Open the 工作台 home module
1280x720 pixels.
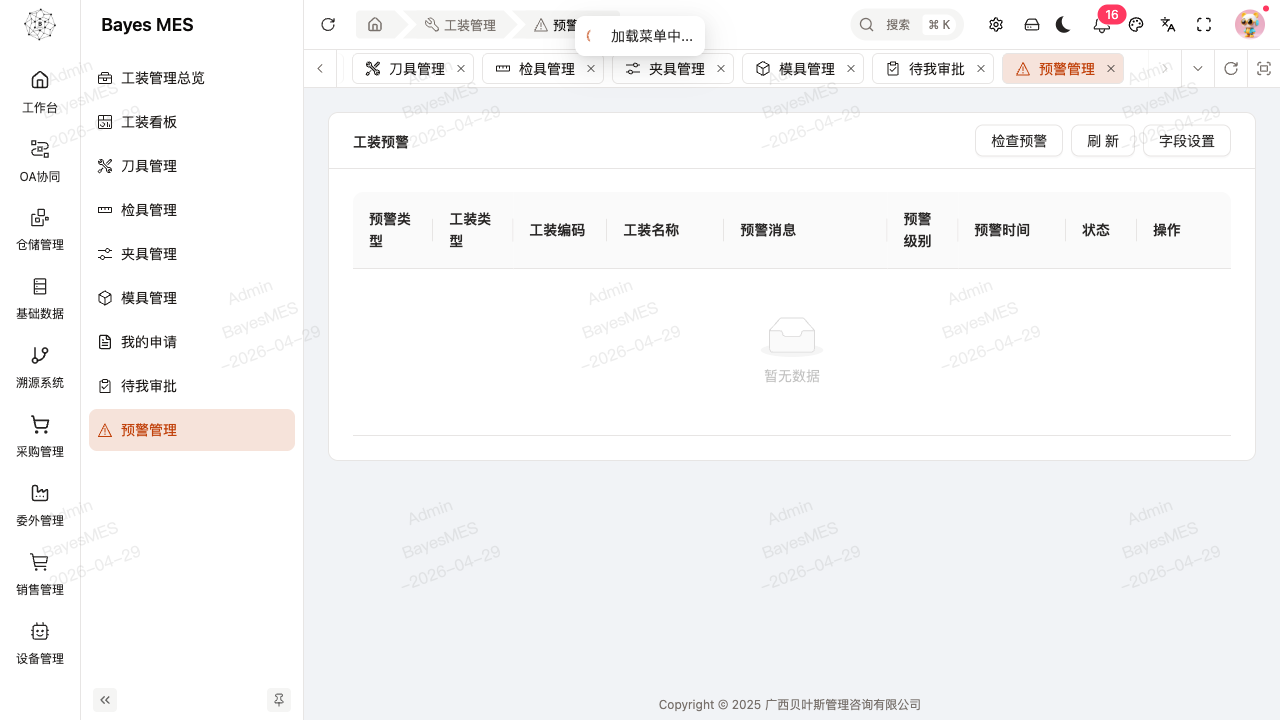[40, 91]
